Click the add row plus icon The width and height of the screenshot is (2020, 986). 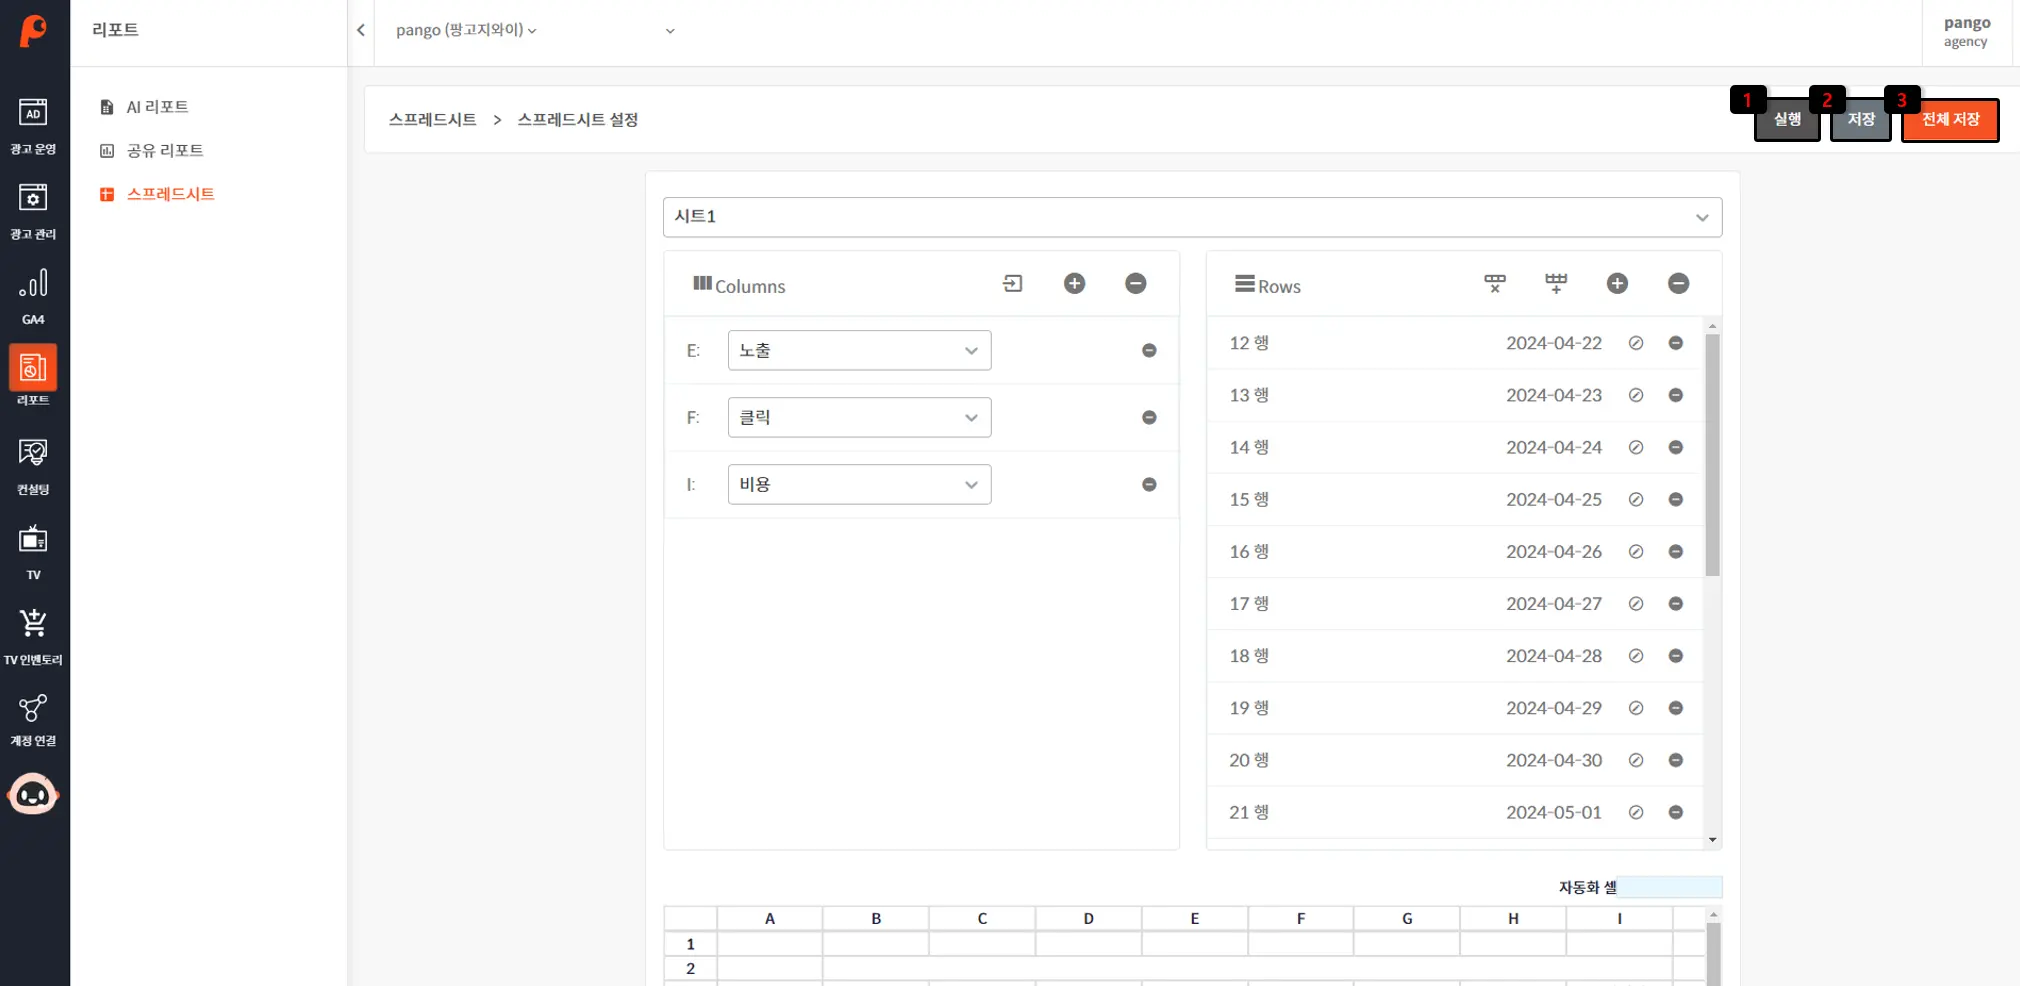point(1617,284)
